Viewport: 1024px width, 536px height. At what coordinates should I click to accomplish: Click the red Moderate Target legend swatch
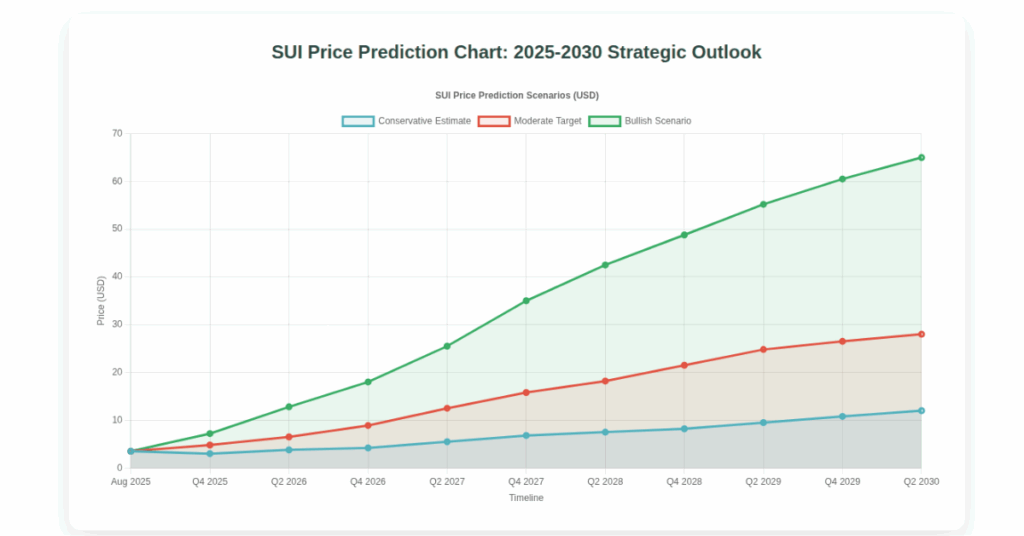pos(493,121)
